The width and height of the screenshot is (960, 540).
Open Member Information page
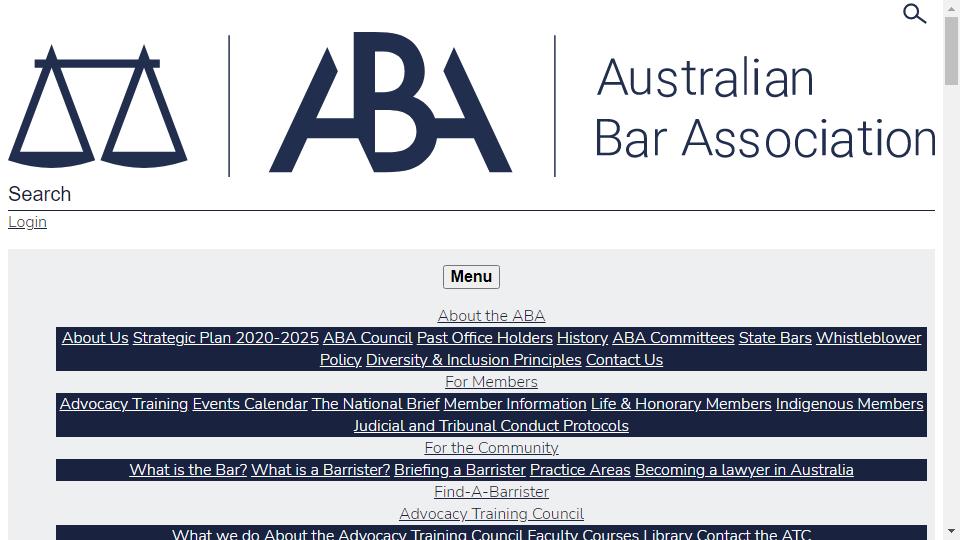pyautogui.click(x=515, y=404)
